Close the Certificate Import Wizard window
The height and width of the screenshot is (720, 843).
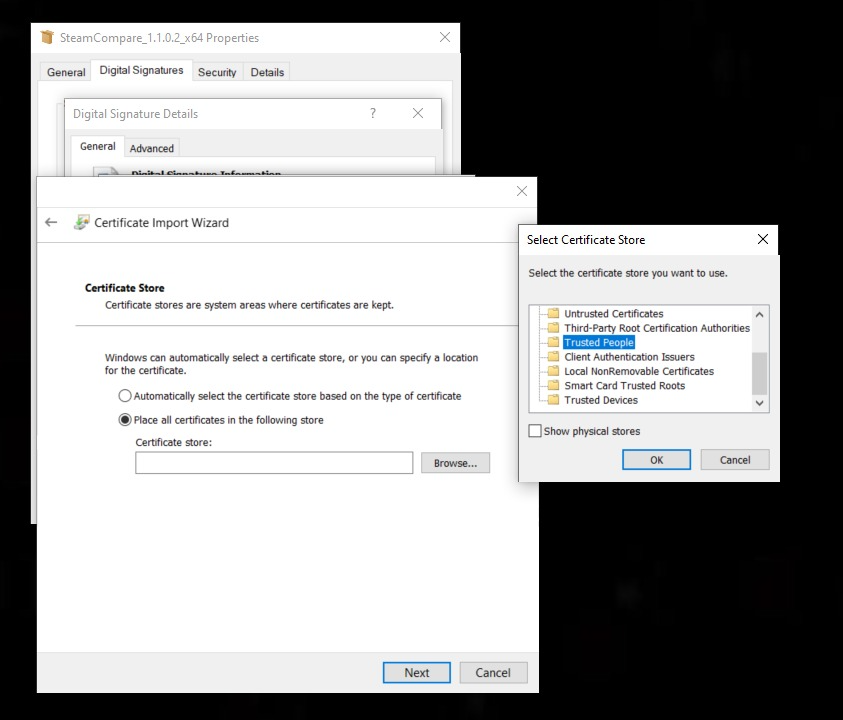coord(521,191)
